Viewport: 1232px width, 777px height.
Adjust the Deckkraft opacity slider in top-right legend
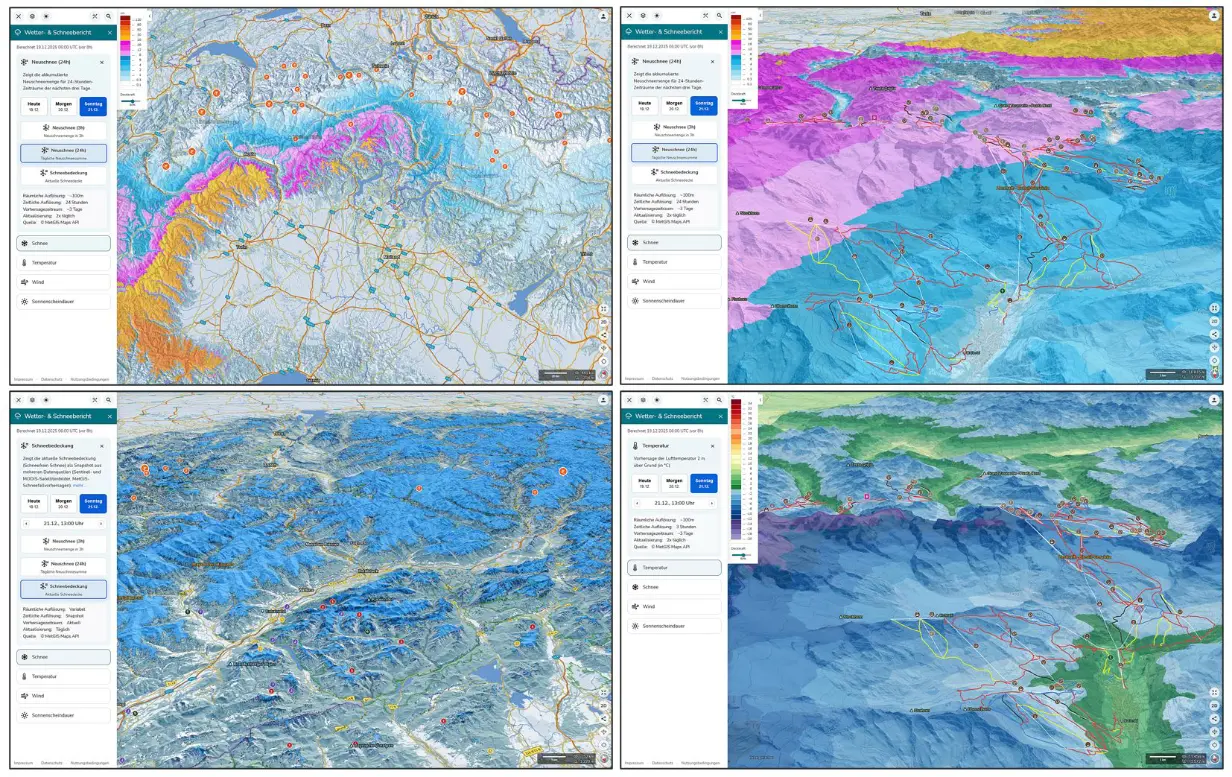(743, 101)
